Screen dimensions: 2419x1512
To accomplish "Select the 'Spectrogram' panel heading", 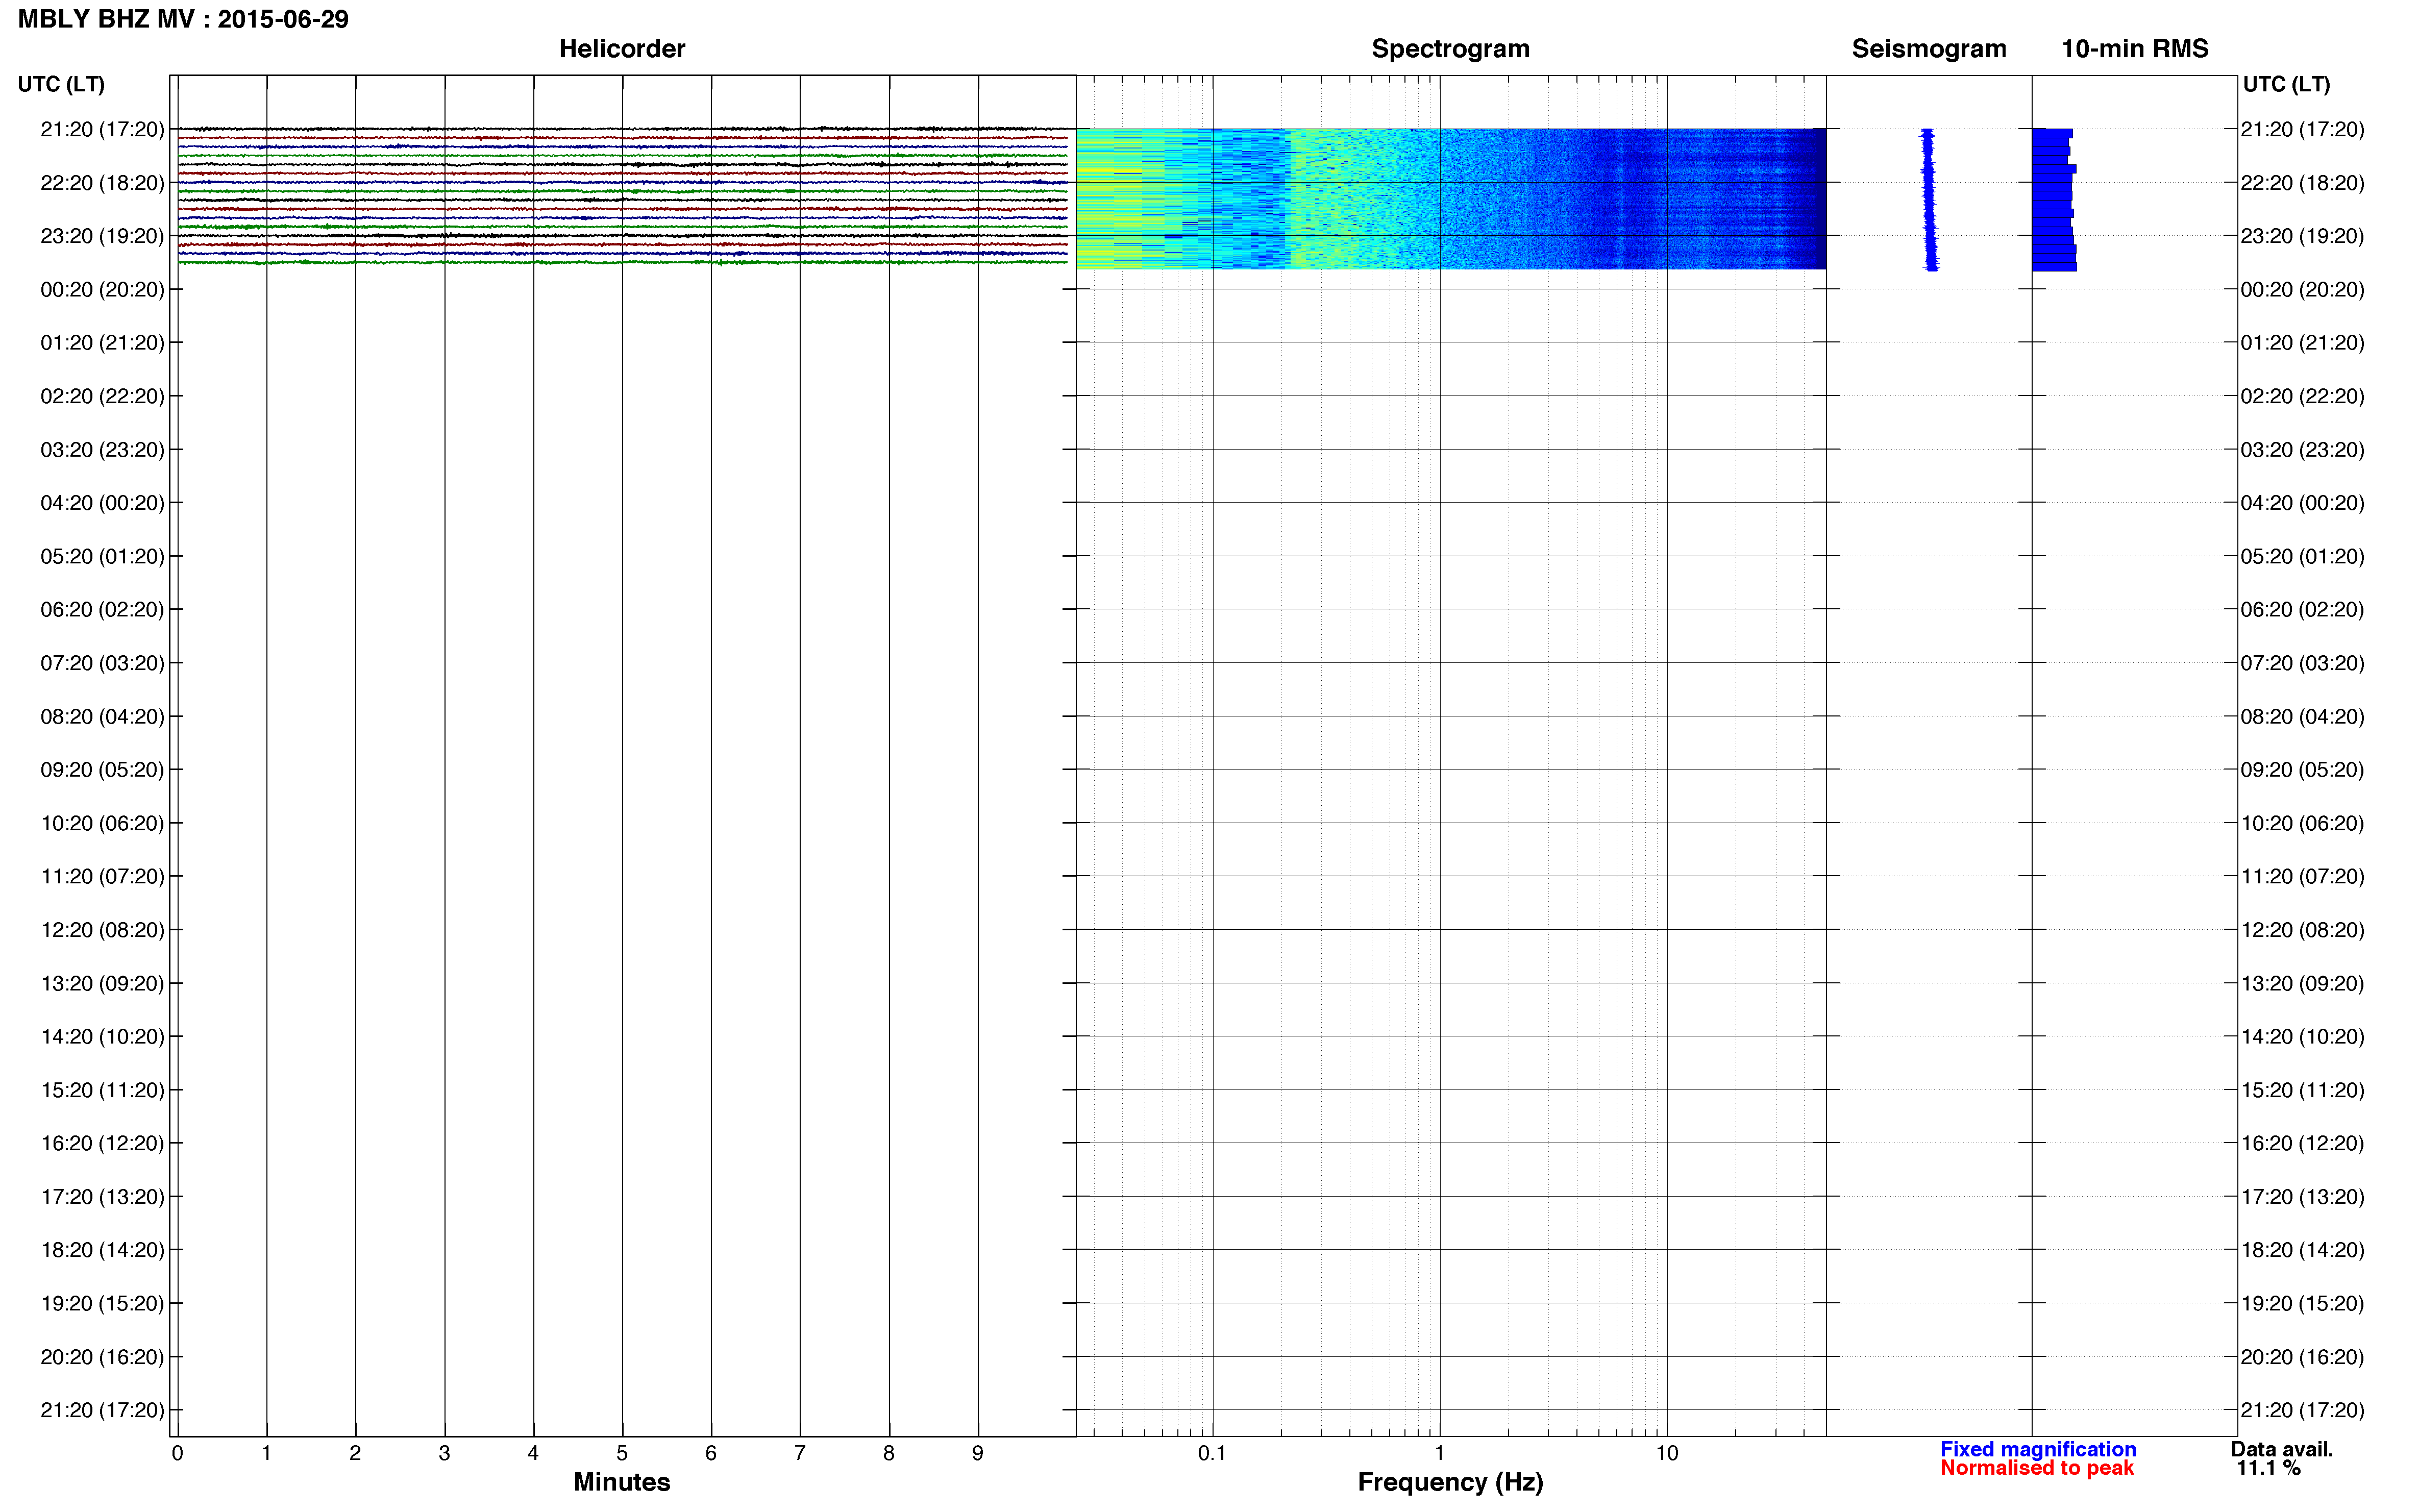I will (1450, 49).
